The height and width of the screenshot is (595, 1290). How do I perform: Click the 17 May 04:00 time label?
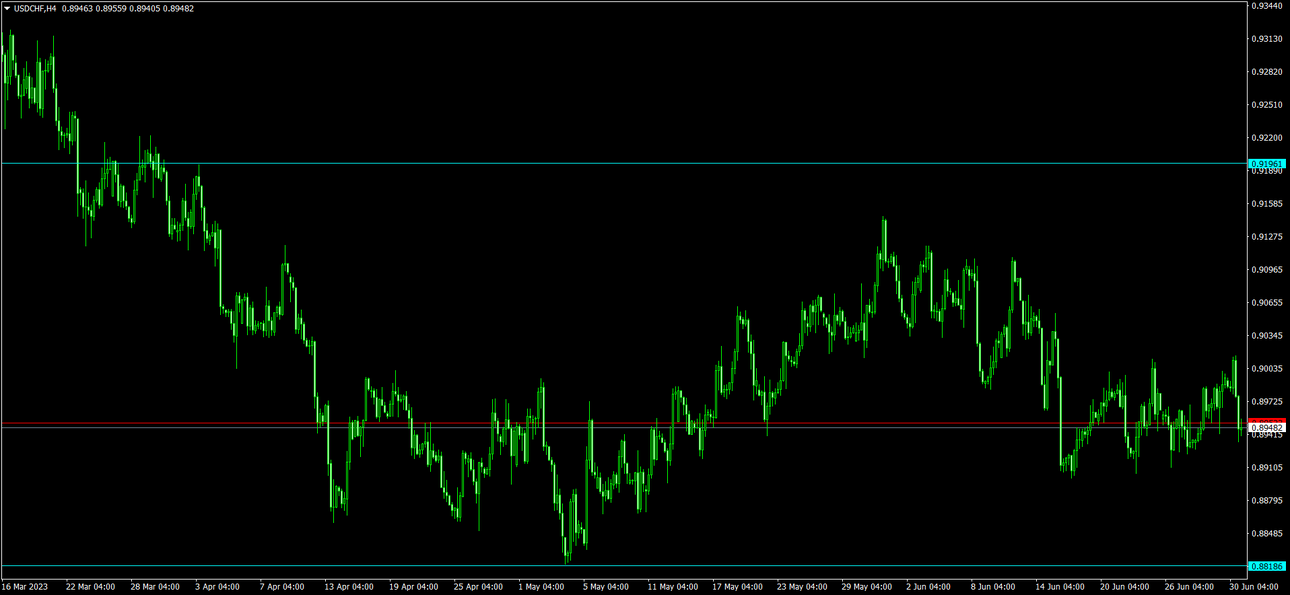click(x=737, y=587)
